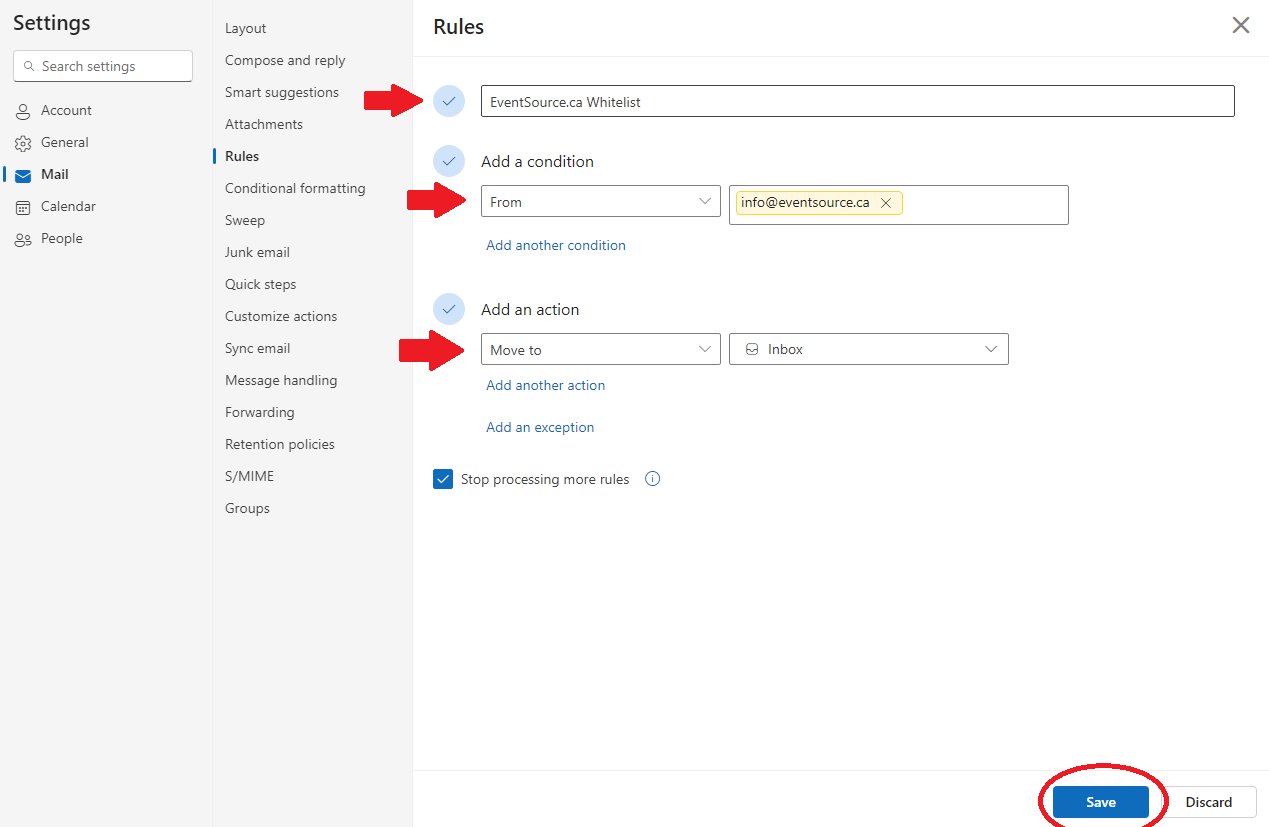Click Add another action link
This screenshot has width=1269, height=827.
click(x=546, y=385)
